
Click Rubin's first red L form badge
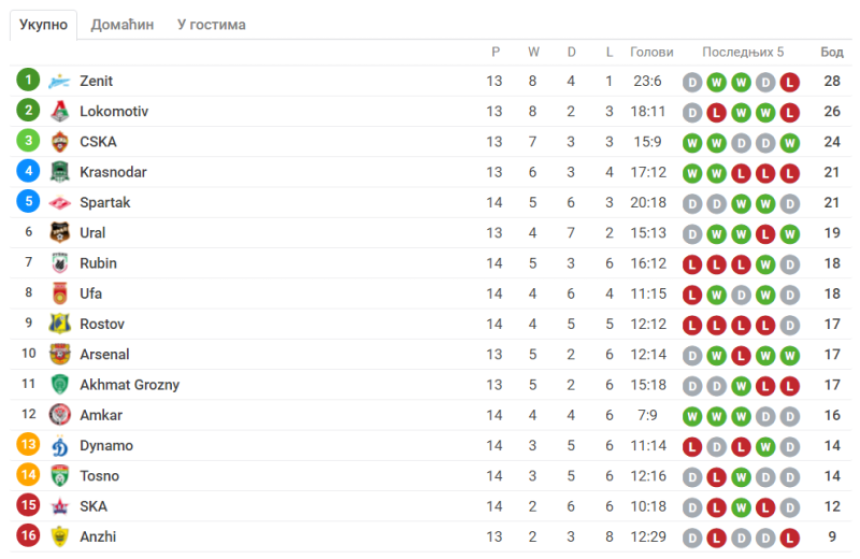tap(692, 265)
